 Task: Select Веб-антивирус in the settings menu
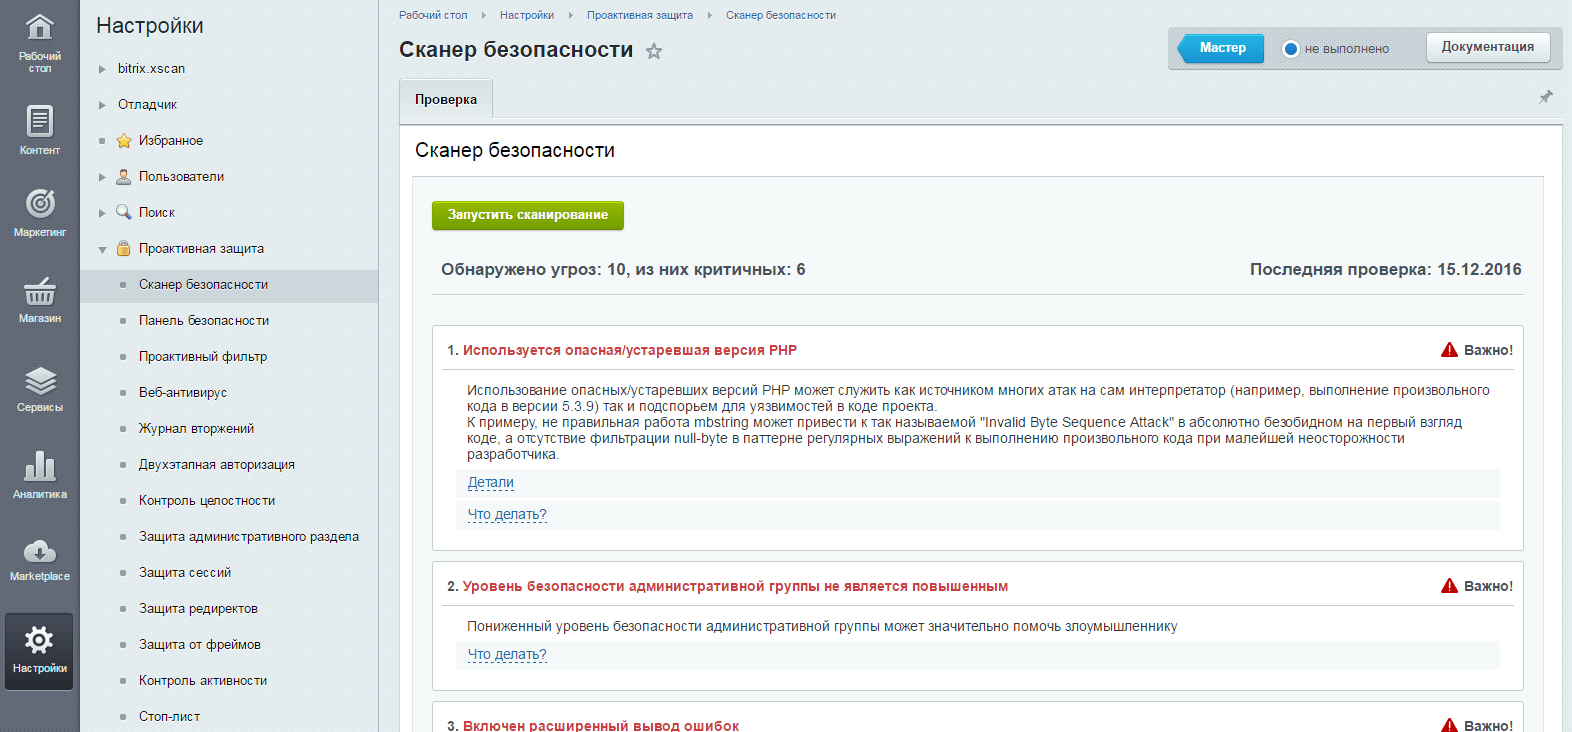point(183,393)
